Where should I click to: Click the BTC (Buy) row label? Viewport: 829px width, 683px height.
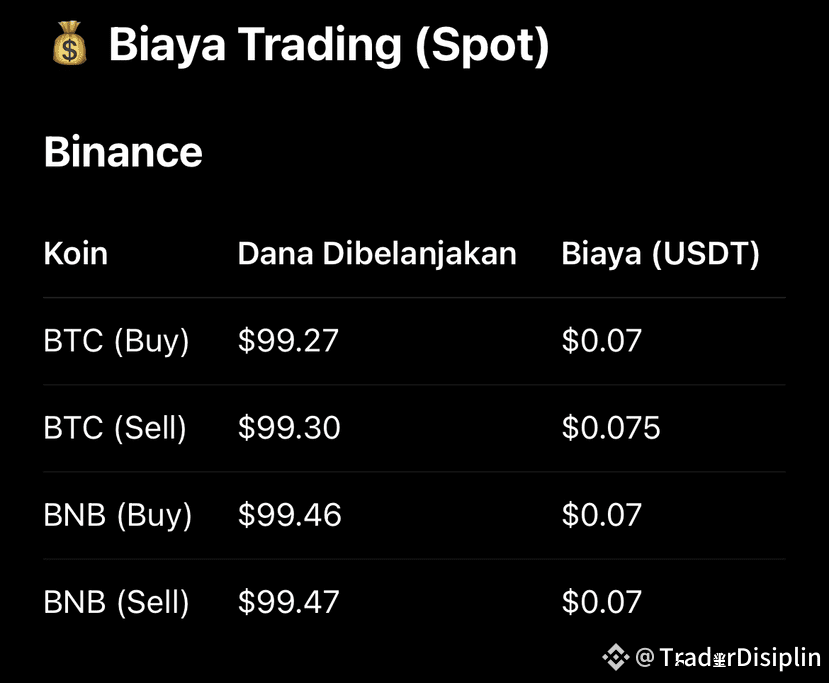click(116, 341)
